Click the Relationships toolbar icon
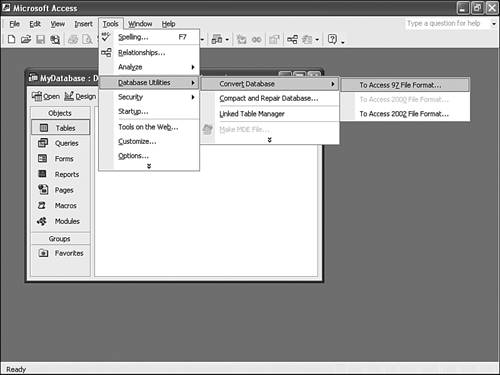 292,40
